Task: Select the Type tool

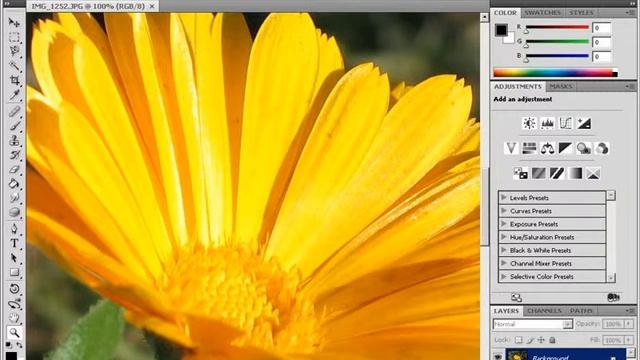Action: (x=14, y=243)
